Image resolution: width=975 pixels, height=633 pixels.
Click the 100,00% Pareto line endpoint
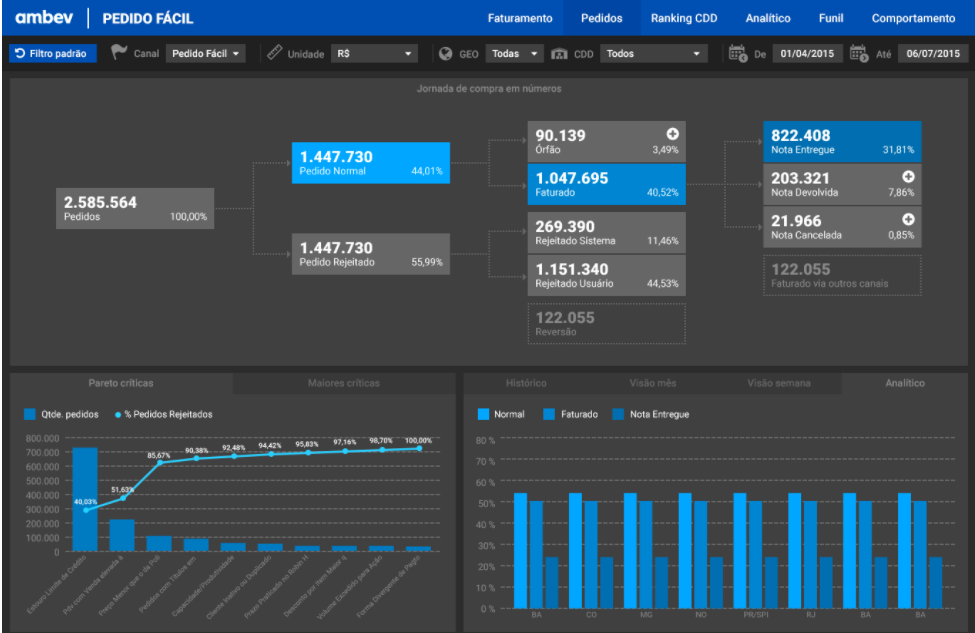(x=419, y=448)
